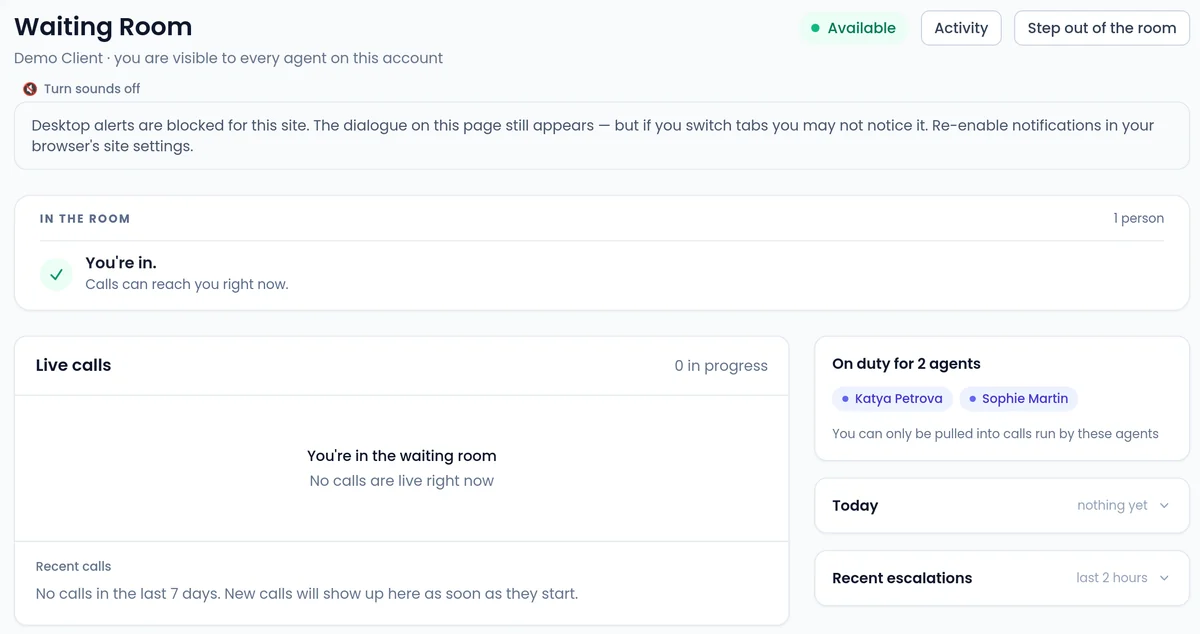The height and width of the screenshot is (634, 1200).
Task: Click the Live calls heading
Action: click(x=73, y=365)
